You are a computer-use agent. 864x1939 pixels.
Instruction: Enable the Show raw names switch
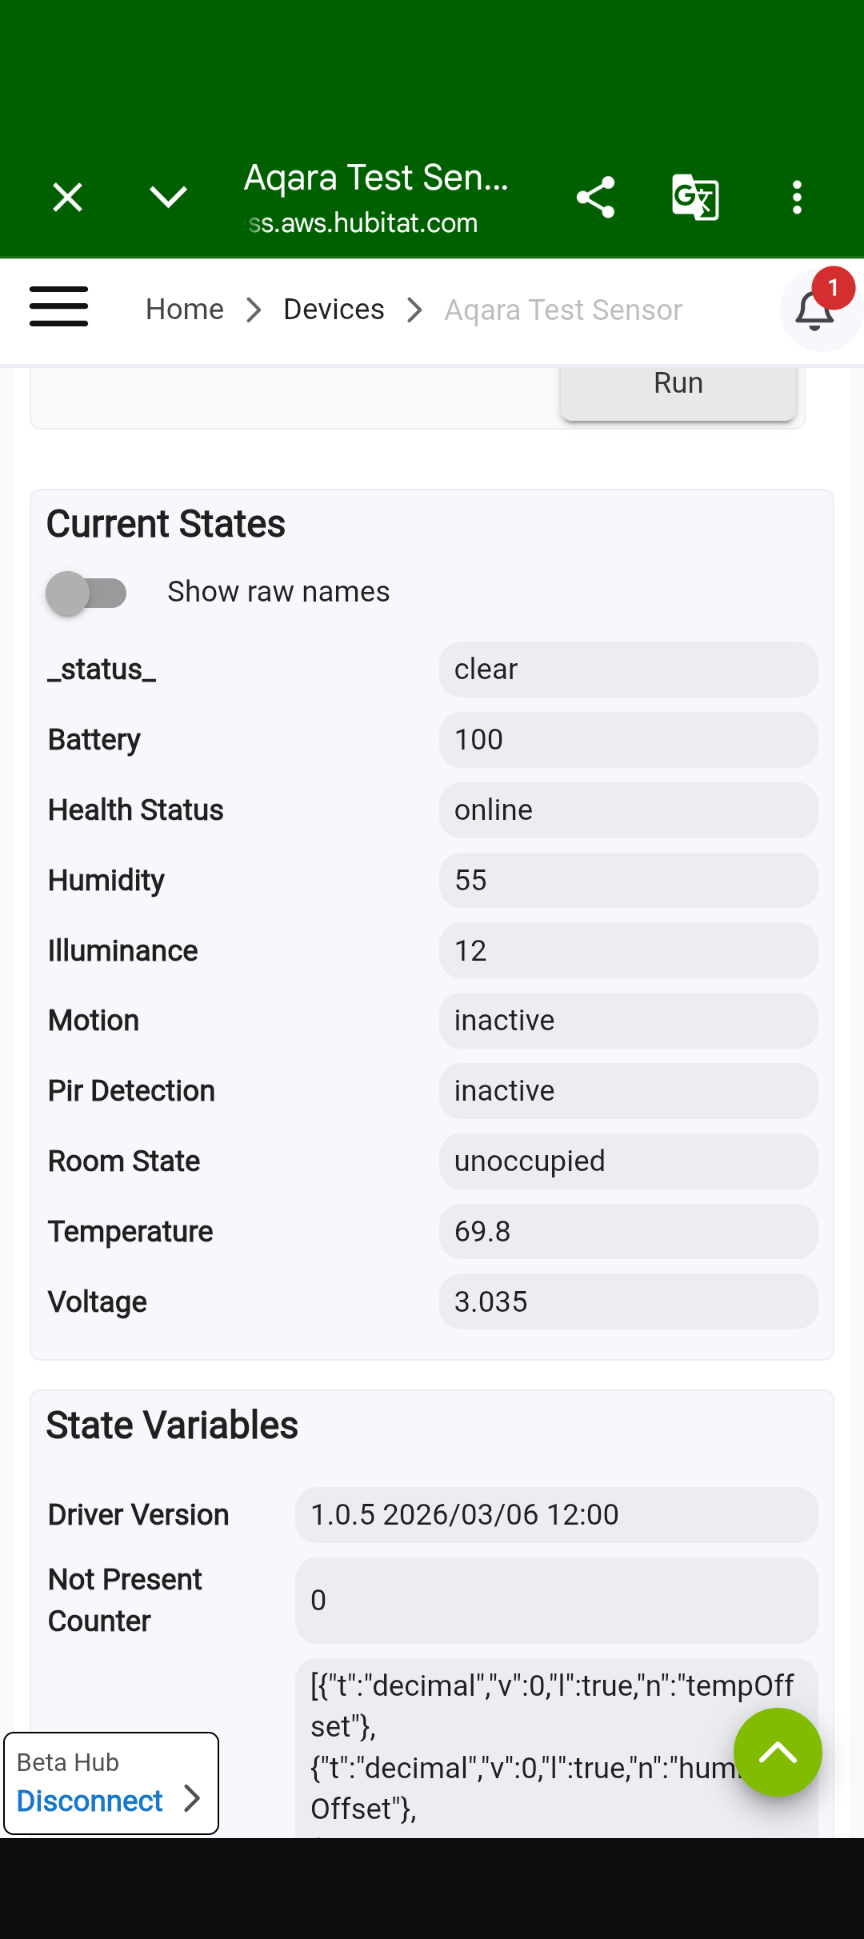[x=87, y=593]
